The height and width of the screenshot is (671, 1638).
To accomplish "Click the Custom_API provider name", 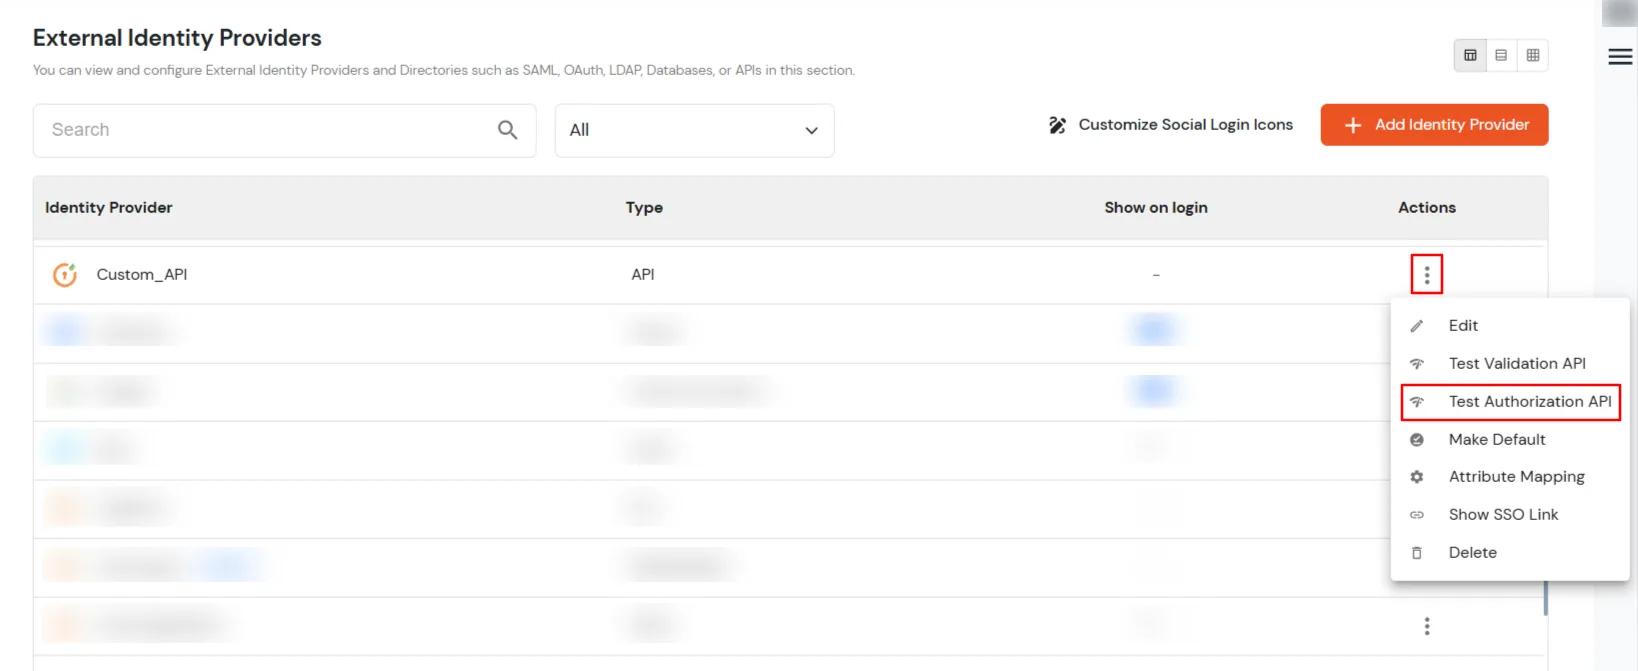I will [x=142, y=274].
